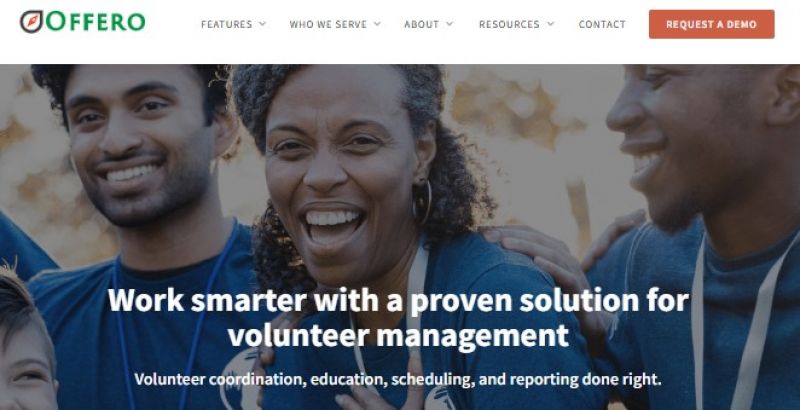Click the Offero compass logo icon

(x=32, y=21)
